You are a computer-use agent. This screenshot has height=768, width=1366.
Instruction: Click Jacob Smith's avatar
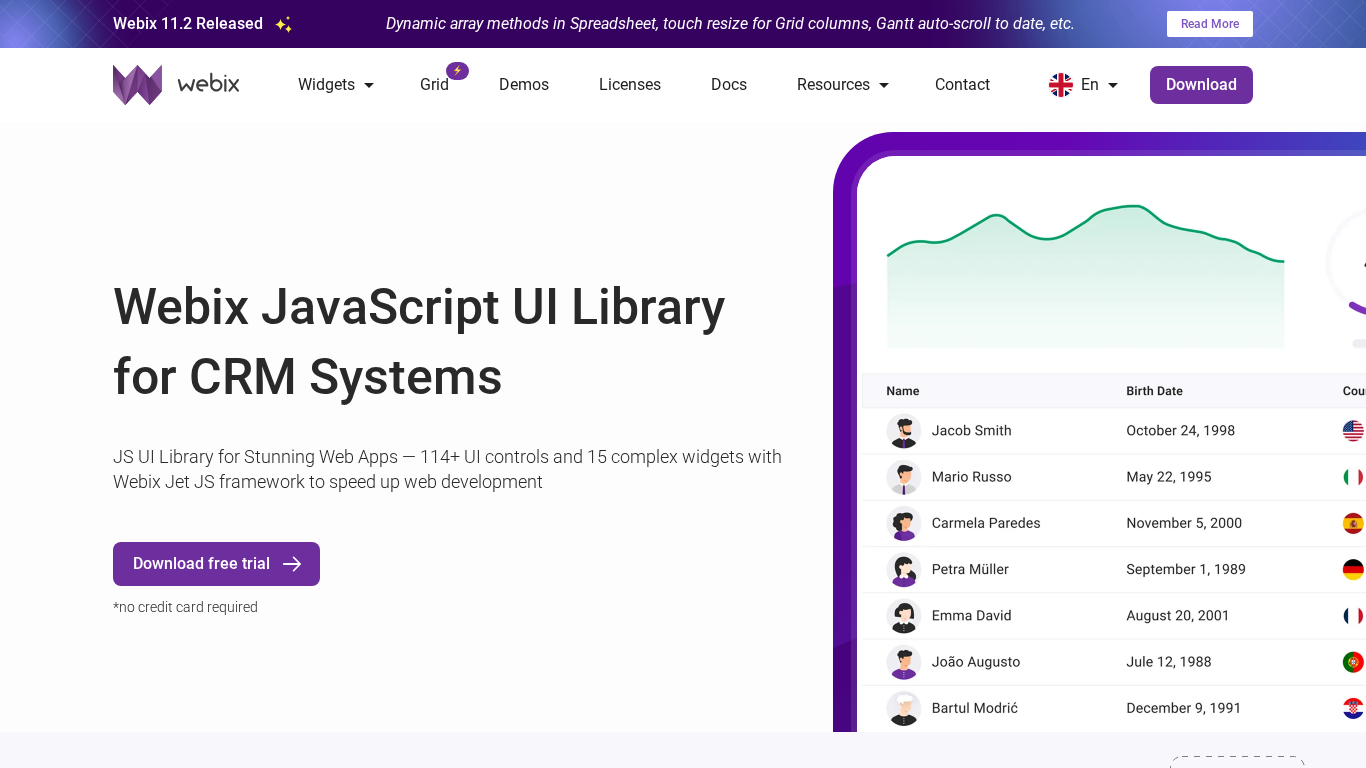click(x=904, y=431)
